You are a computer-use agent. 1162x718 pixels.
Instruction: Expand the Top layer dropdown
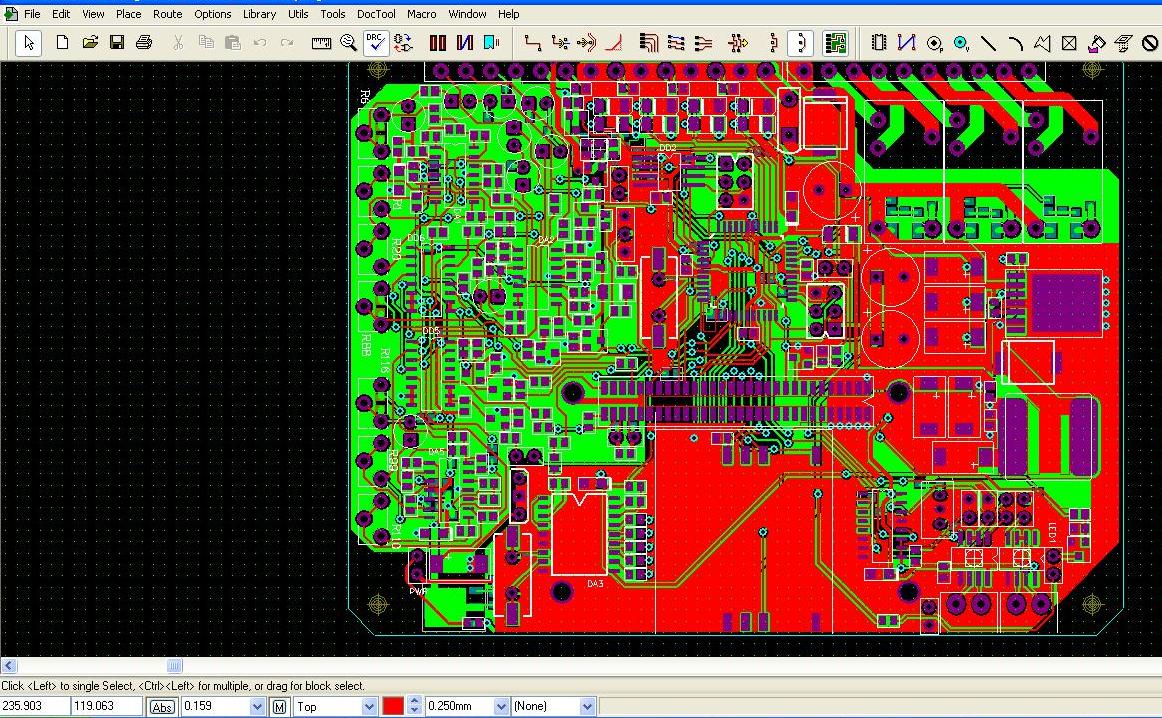369,707
